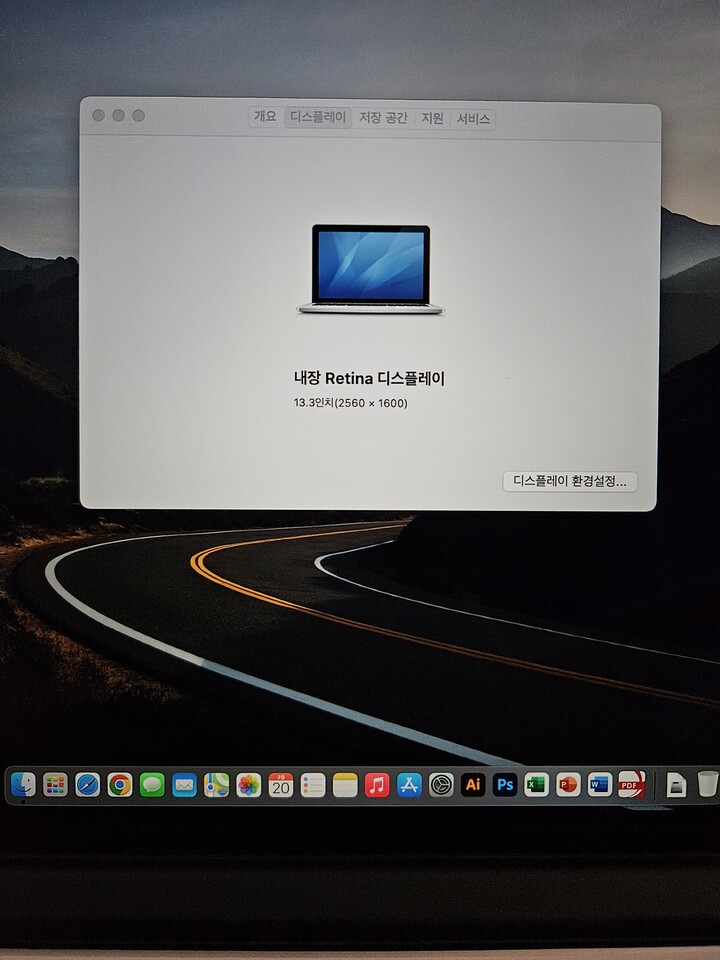Open the Messages app
This screenshot has height=960, width=720.
(152, 785)
